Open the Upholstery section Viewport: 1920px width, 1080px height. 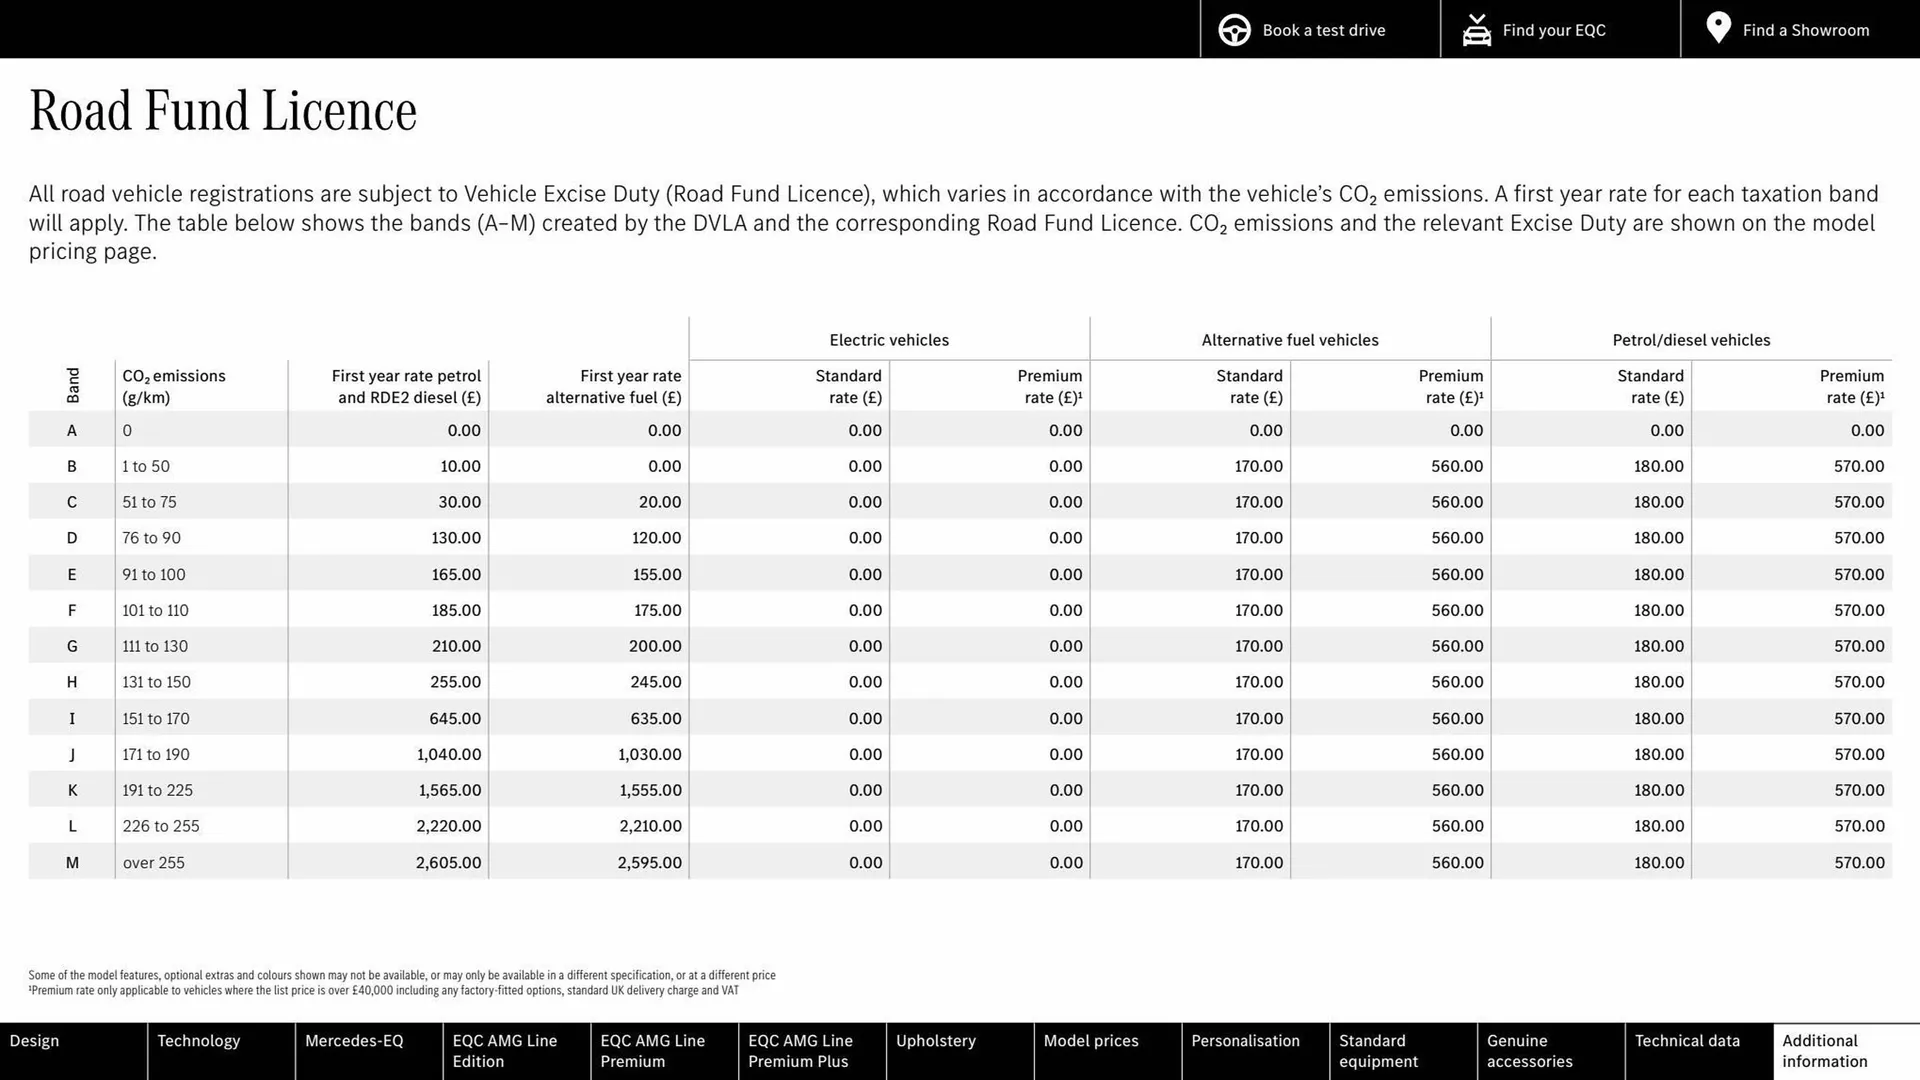click(958, 1051)
